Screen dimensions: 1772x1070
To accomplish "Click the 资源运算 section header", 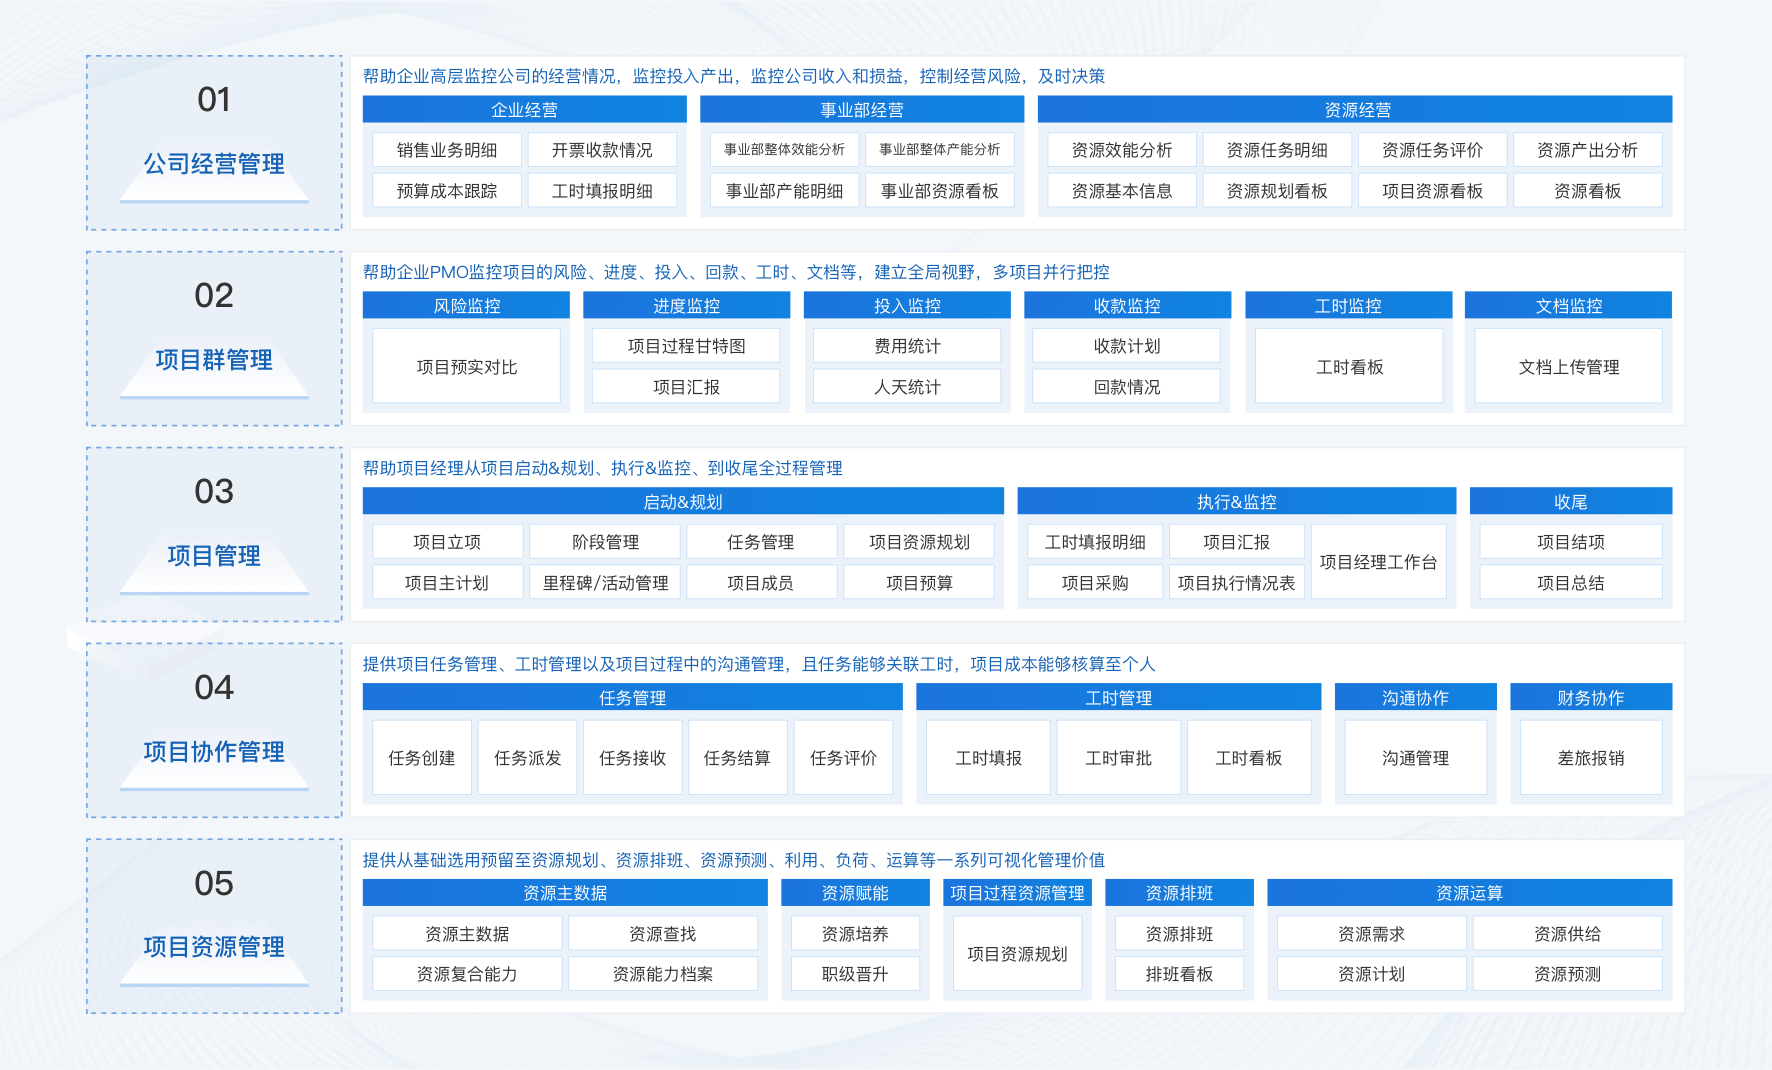I will (x=1469, y=893).
